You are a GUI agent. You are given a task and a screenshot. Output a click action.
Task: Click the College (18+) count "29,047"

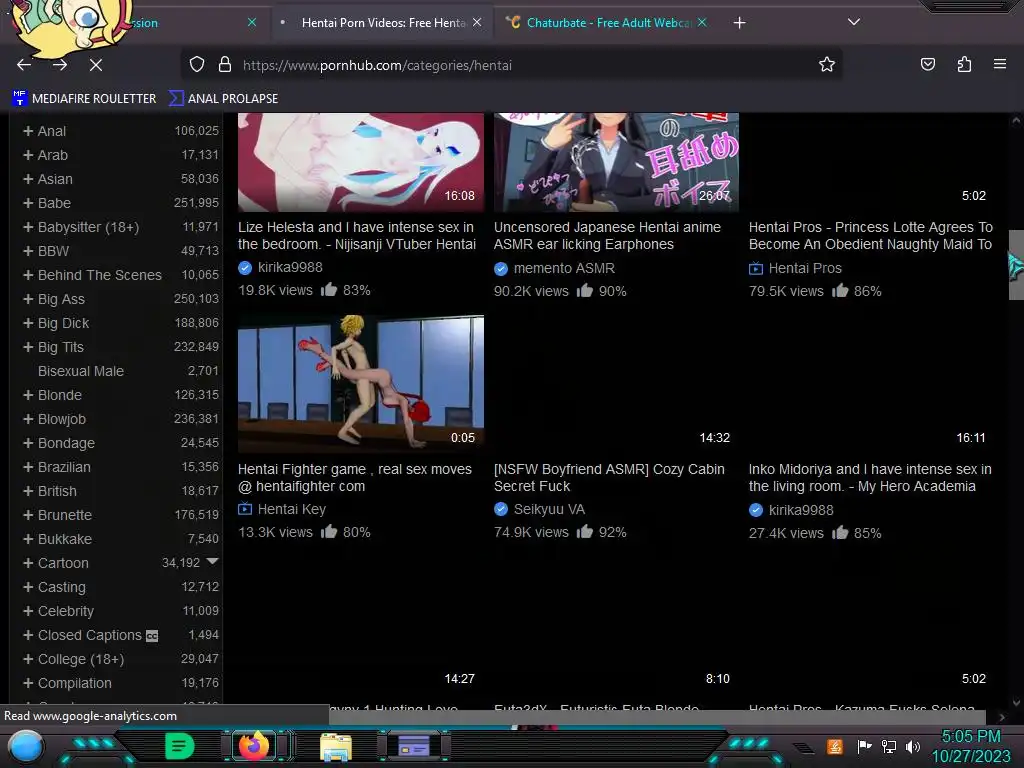point(200,658)
